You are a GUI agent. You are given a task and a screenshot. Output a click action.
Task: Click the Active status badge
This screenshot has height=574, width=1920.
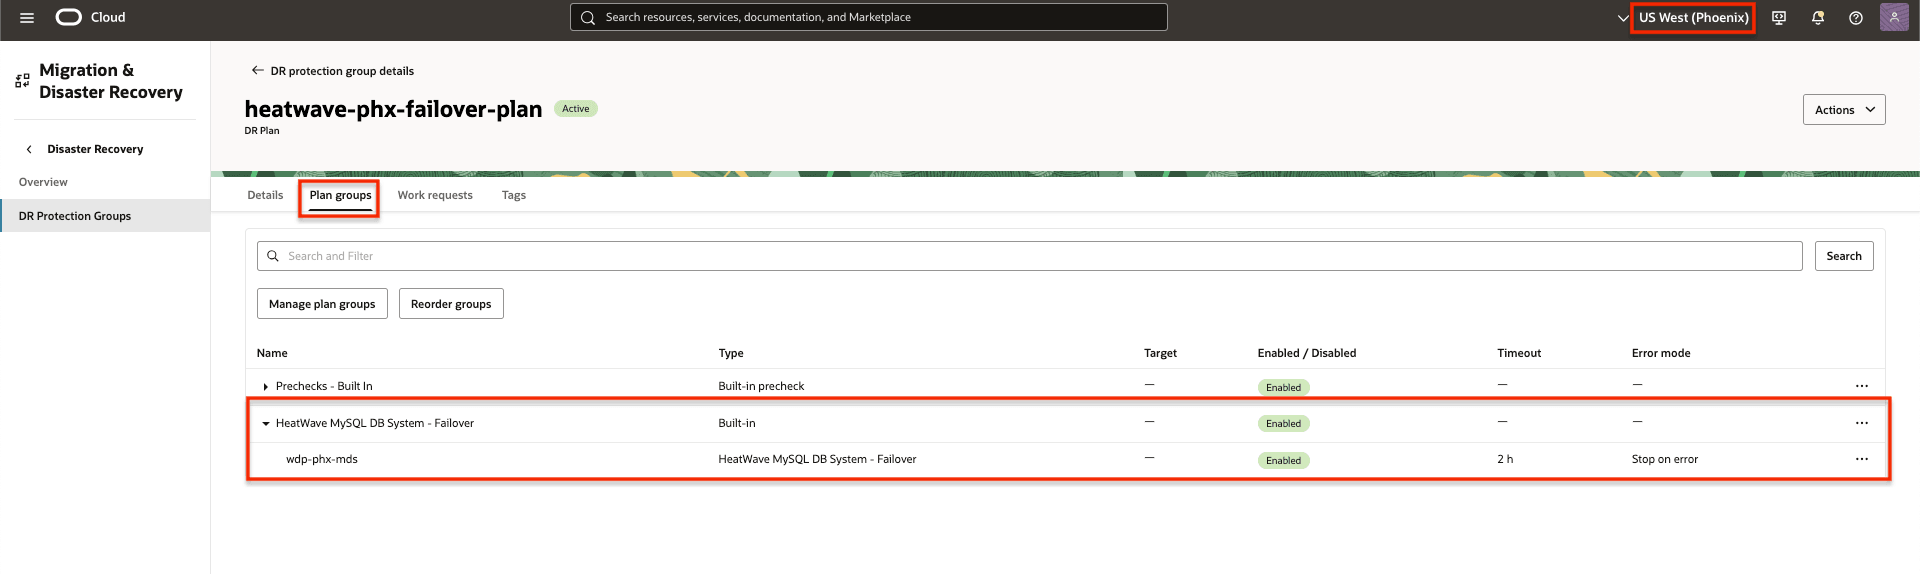coord(576,109)
